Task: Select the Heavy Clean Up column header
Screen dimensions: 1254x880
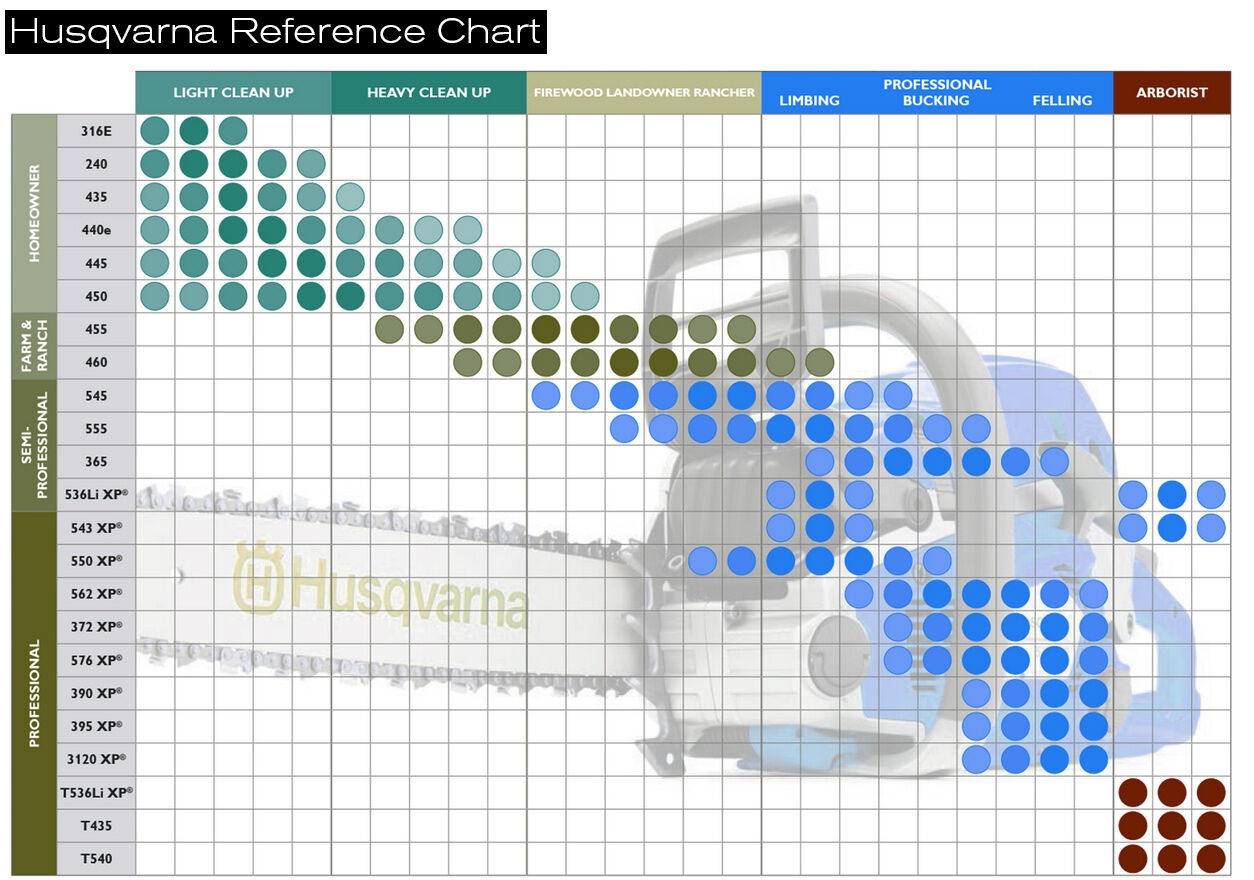Action: pos(428,92)
